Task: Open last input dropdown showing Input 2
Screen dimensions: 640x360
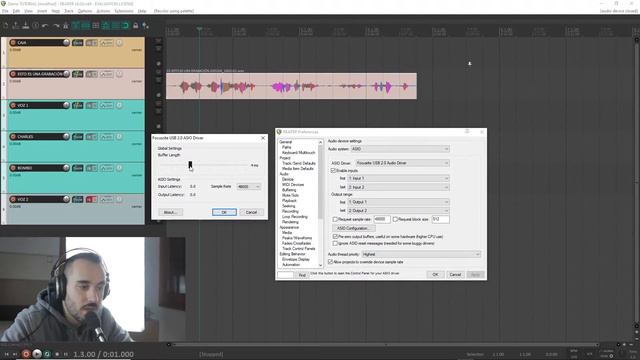Action: [398, 187]
